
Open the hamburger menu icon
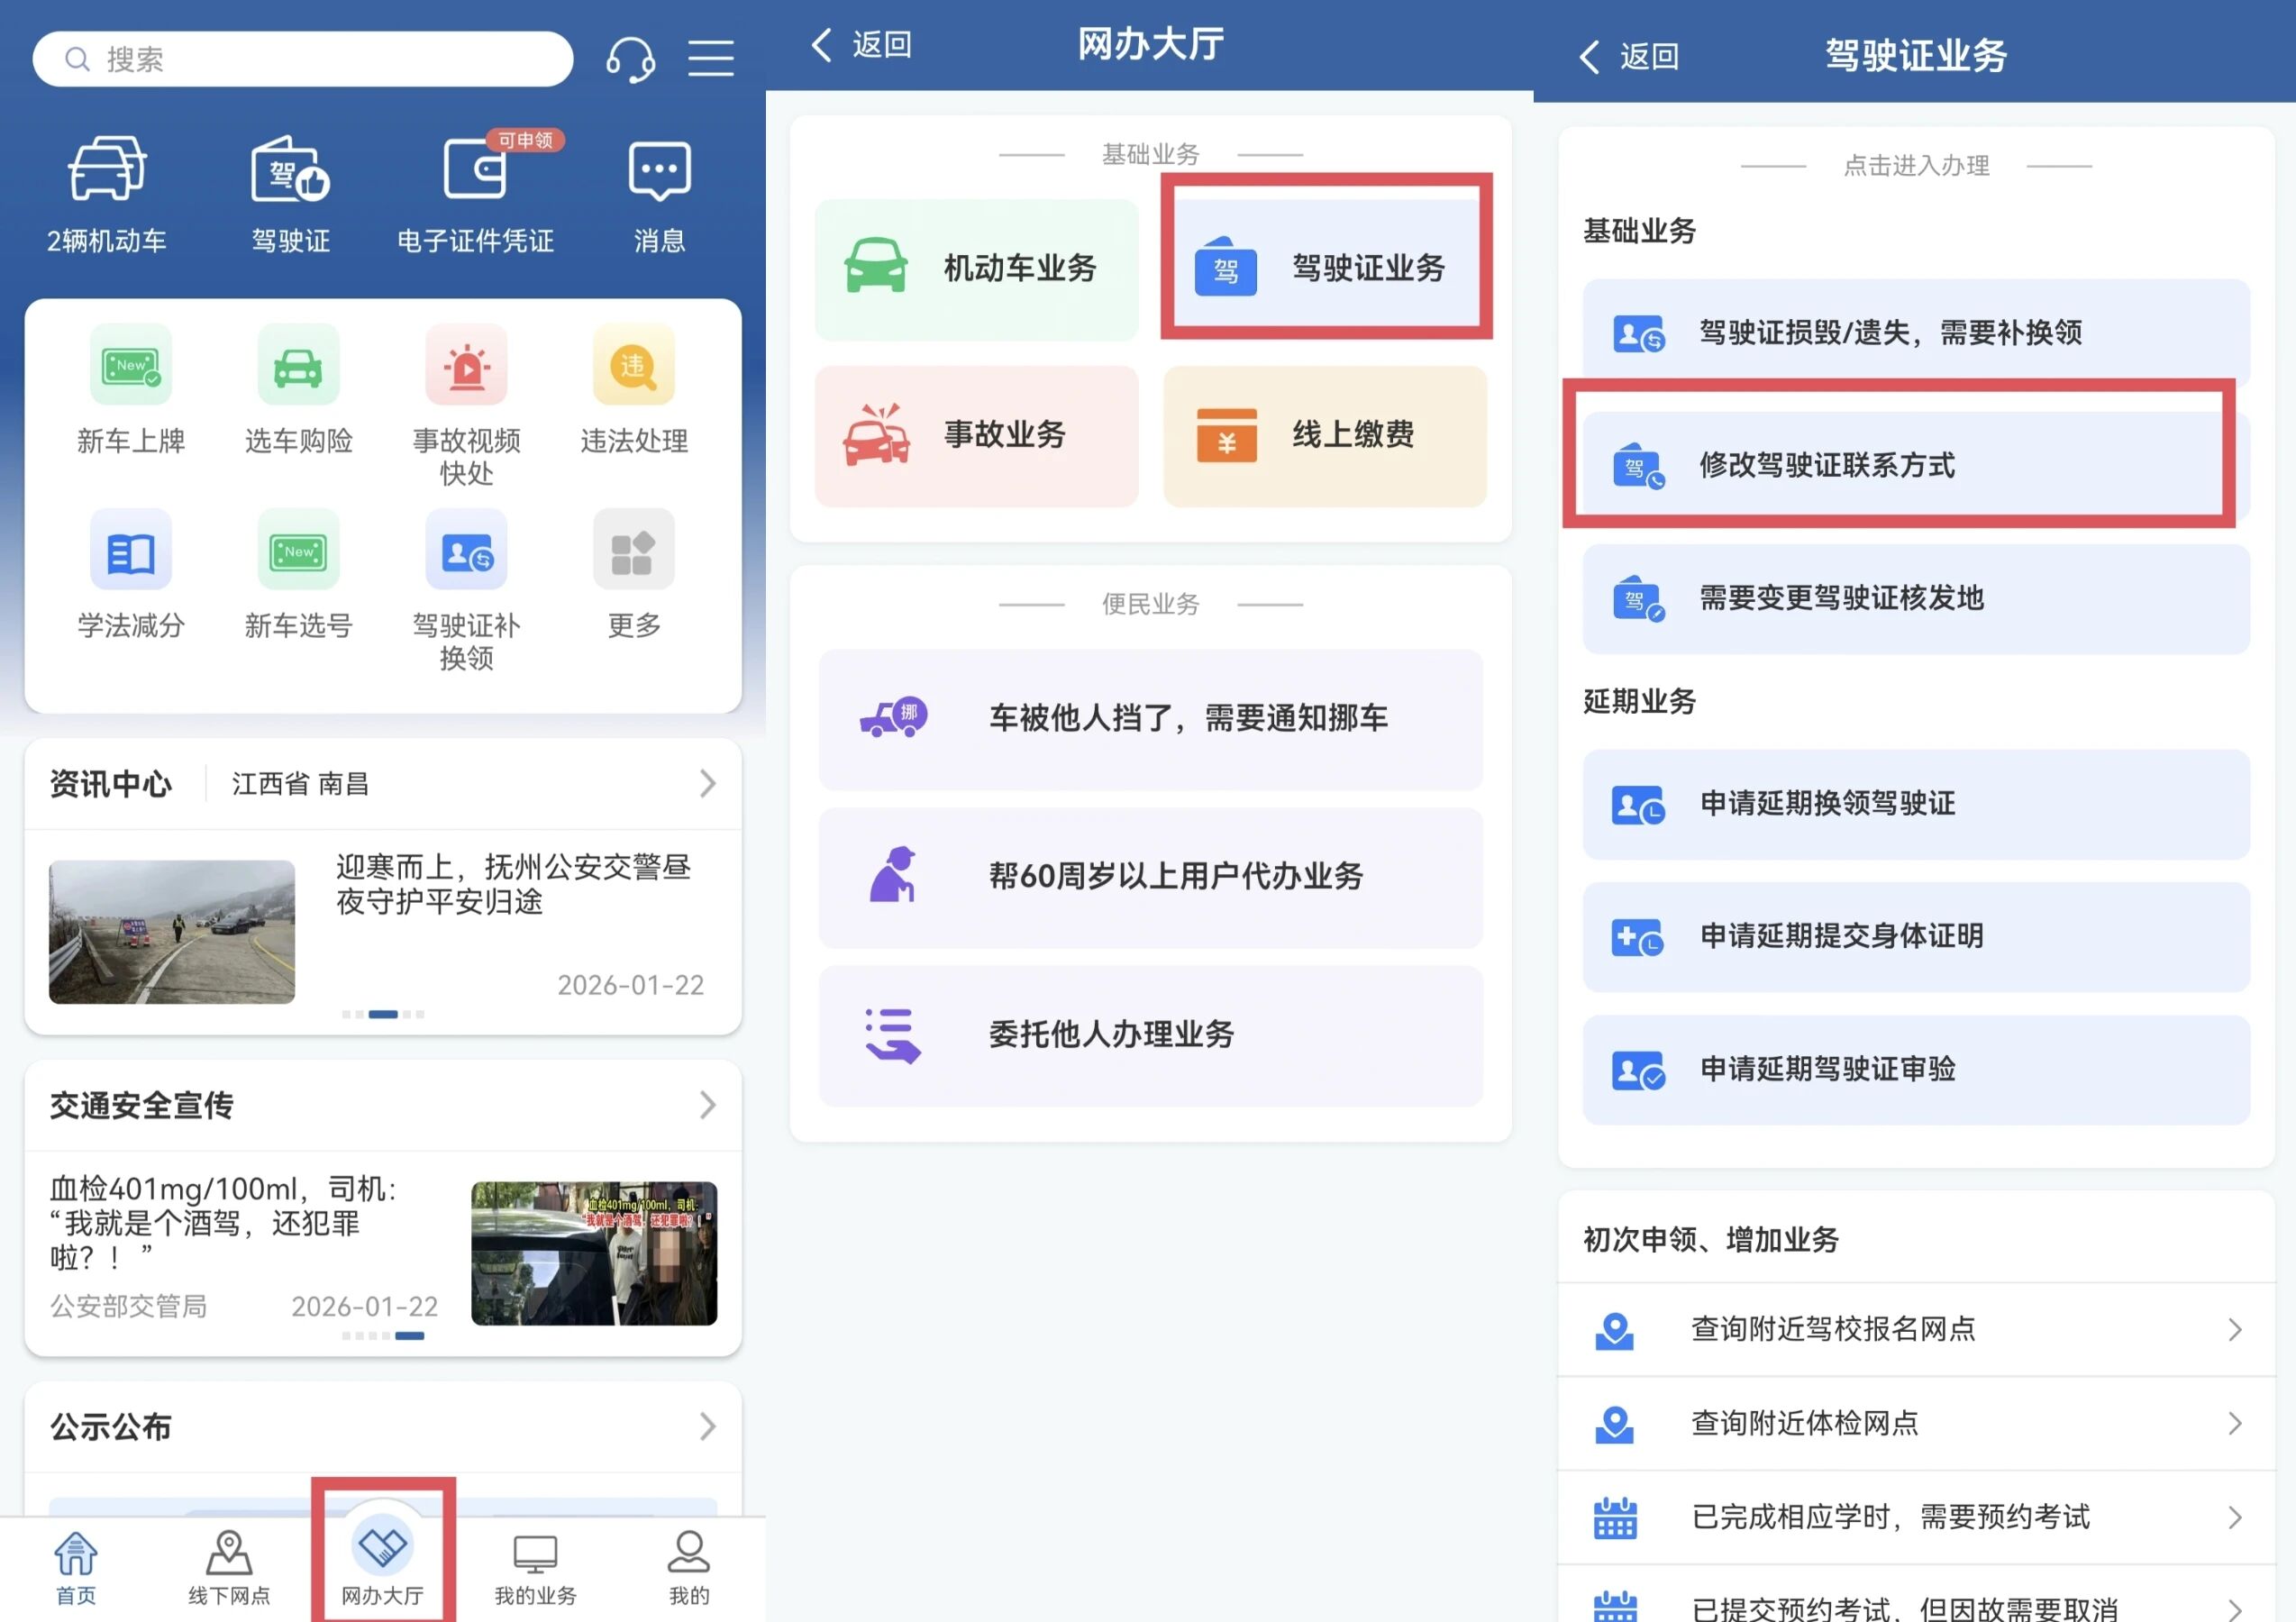[x=711, y=58]
